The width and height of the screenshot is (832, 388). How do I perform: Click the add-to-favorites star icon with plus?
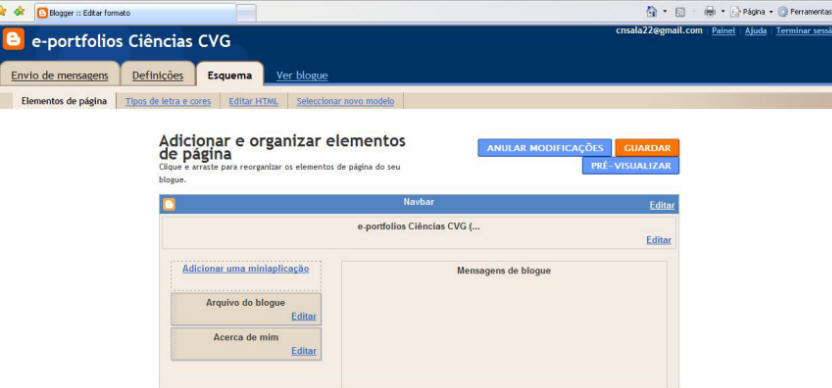pyautogui.click(x=20, y=11)
